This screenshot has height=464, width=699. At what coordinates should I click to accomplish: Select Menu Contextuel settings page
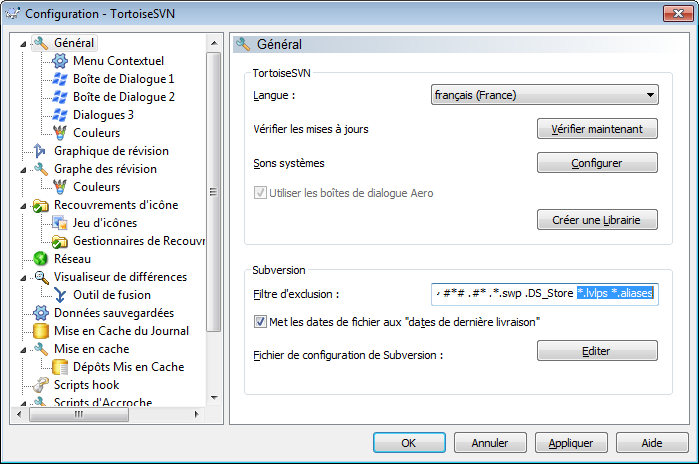pos(118,61)
